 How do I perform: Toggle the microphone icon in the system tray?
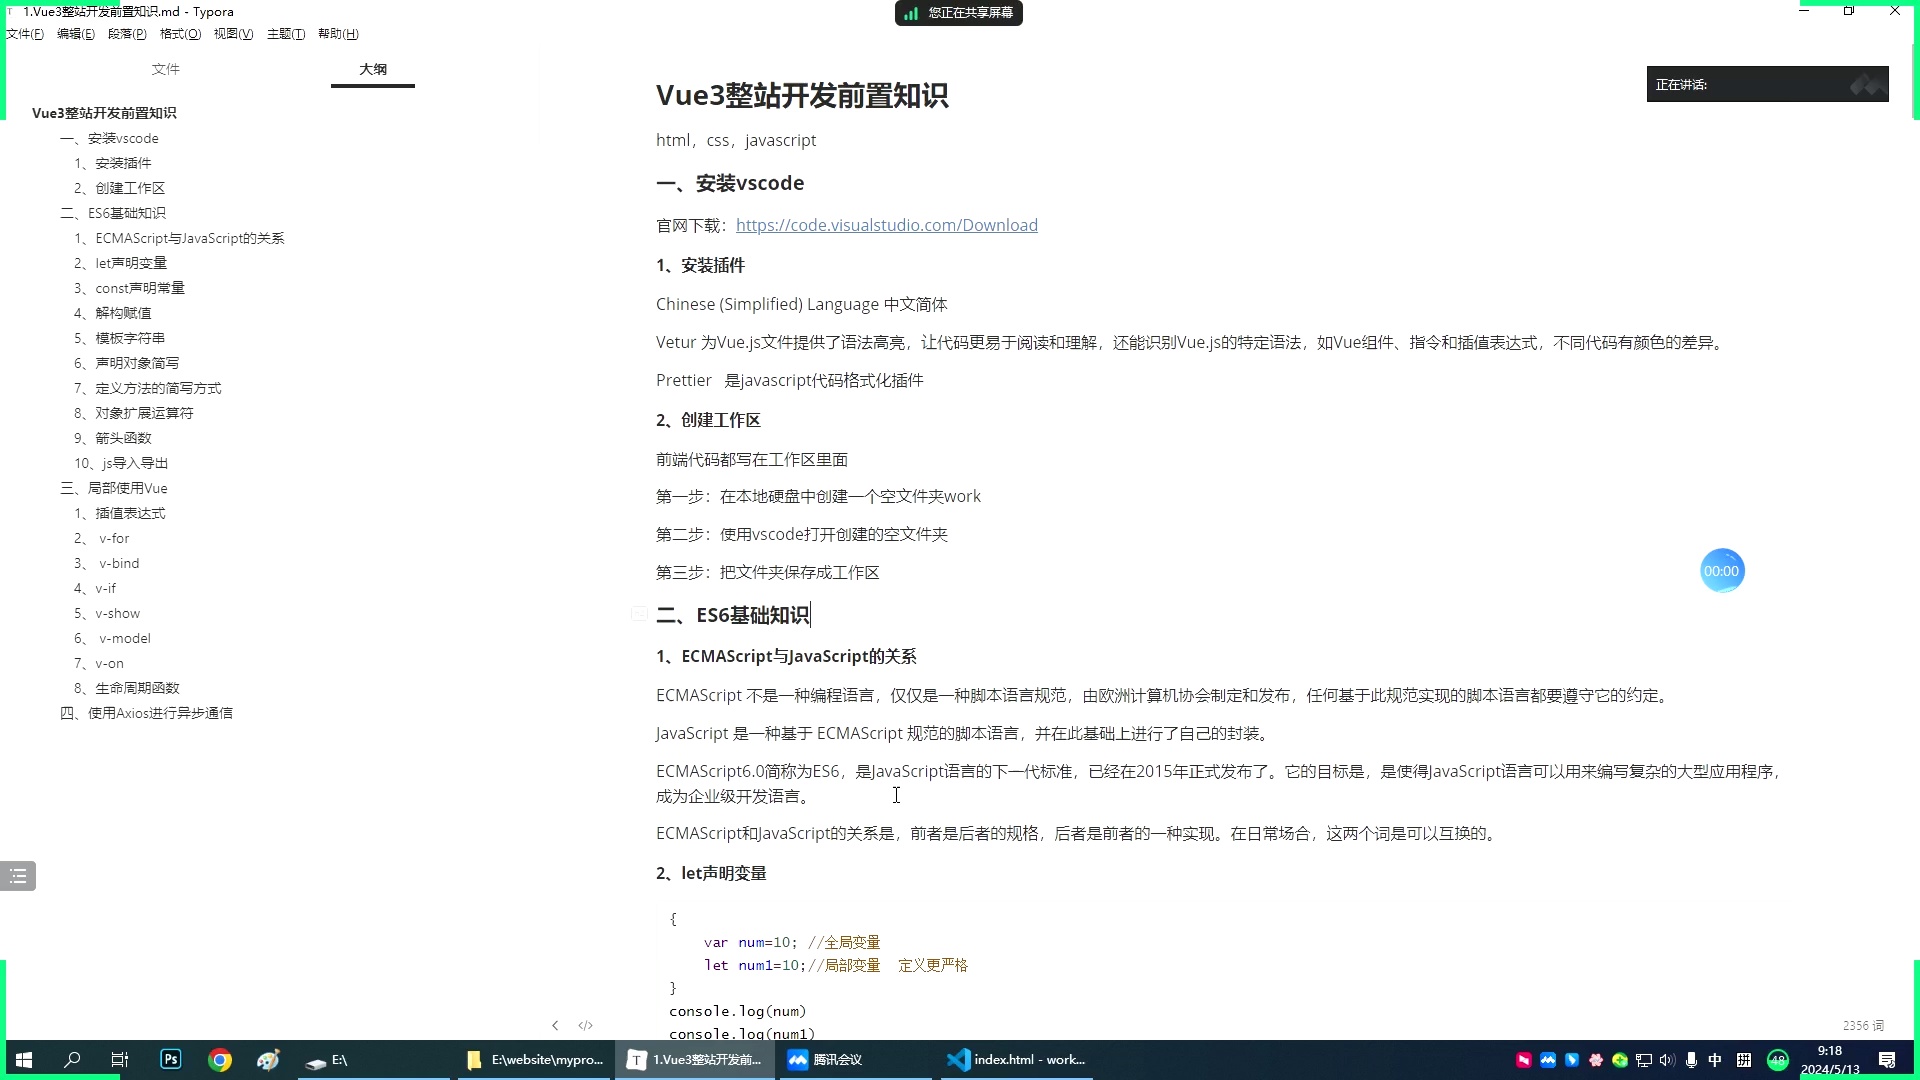(x=1691, y=1060)
